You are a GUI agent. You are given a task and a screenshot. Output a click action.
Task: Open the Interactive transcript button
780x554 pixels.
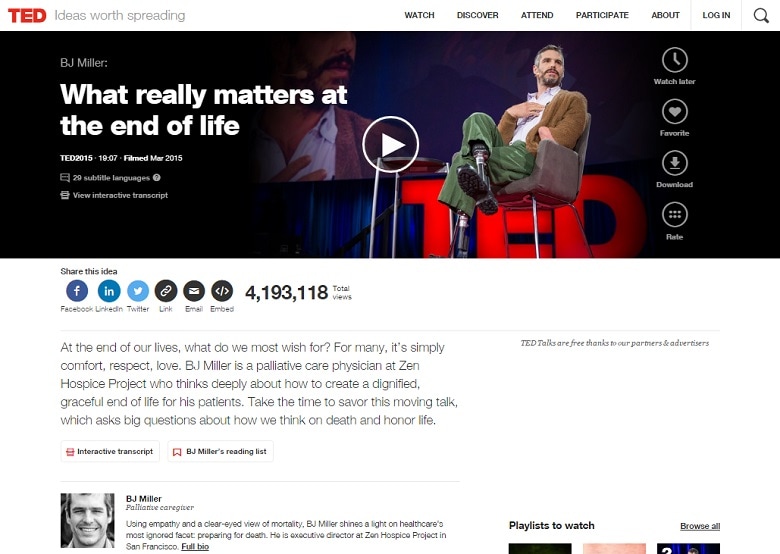coord(110,451)
